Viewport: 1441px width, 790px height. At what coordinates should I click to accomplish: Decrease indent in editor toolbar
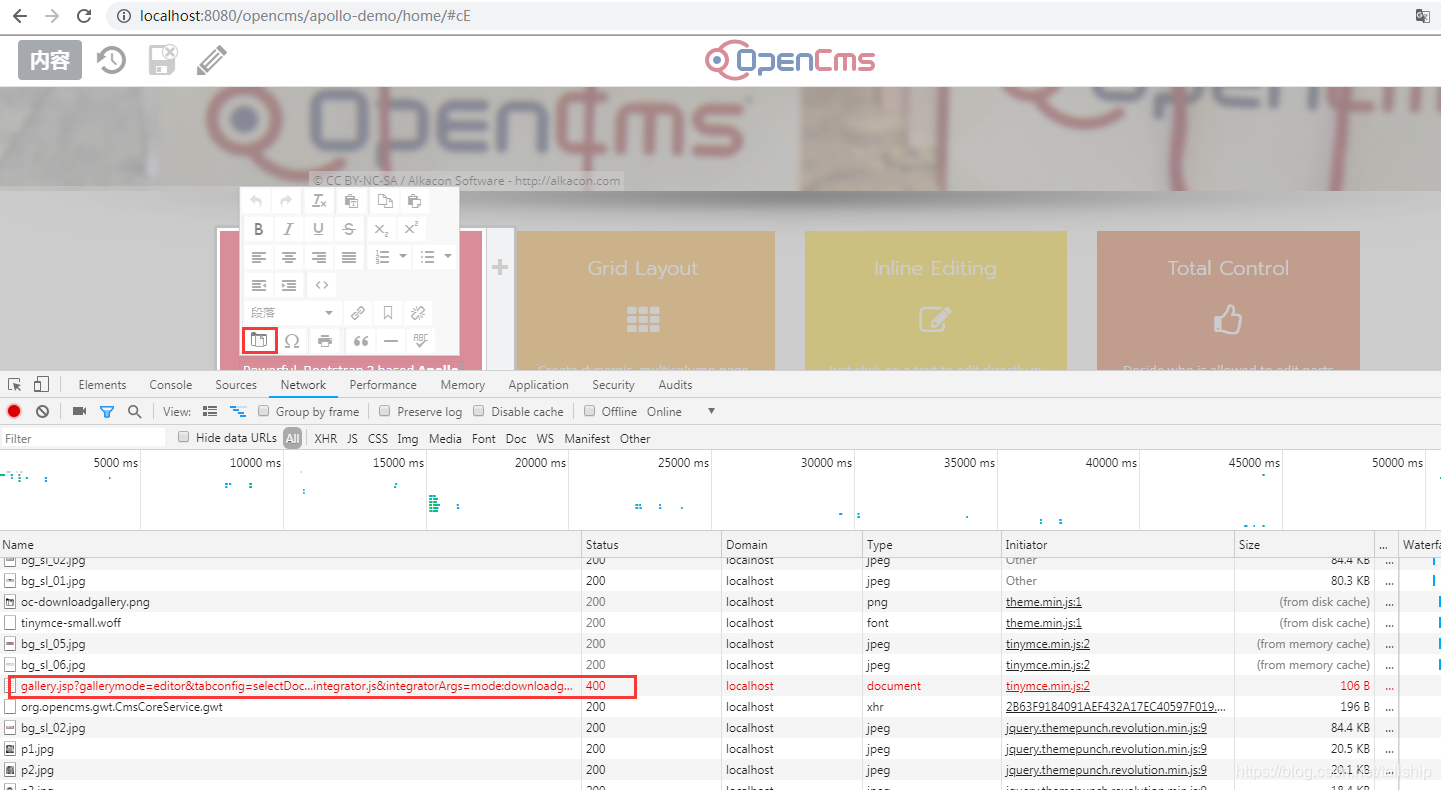[x=258, y=285]
